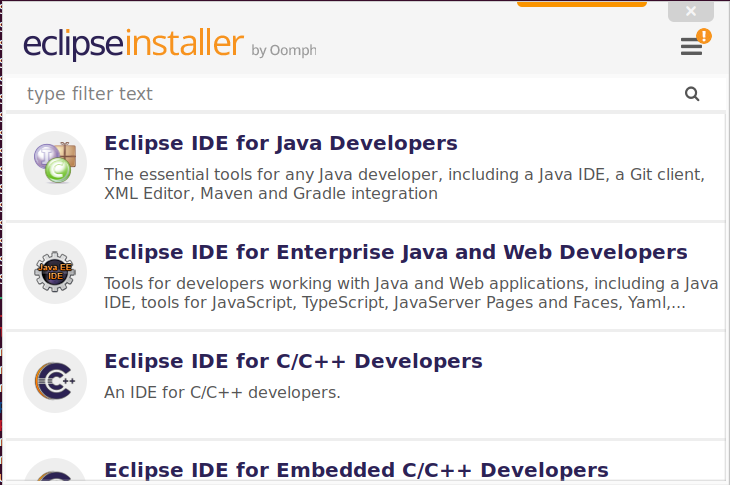Click the Java EE IDE gear icon
The image size is (730, 485).
[55, 272]
